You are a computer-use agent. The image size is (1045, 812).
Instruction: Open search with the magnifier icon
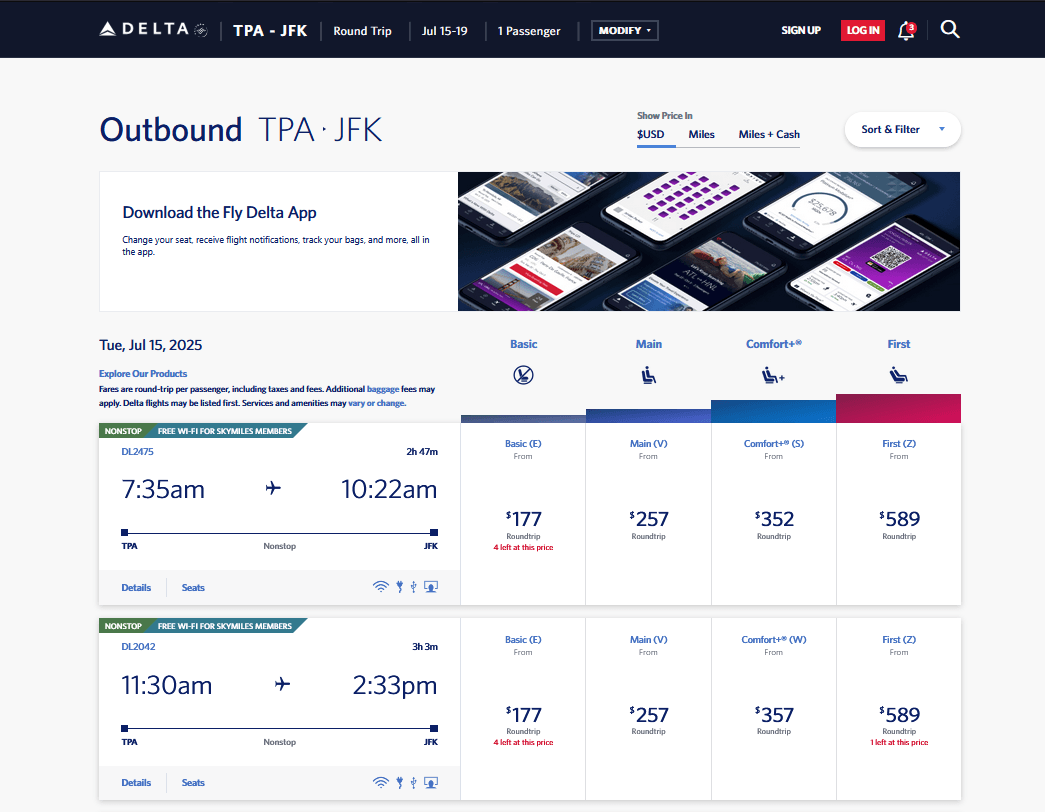[x=950, y=30]
